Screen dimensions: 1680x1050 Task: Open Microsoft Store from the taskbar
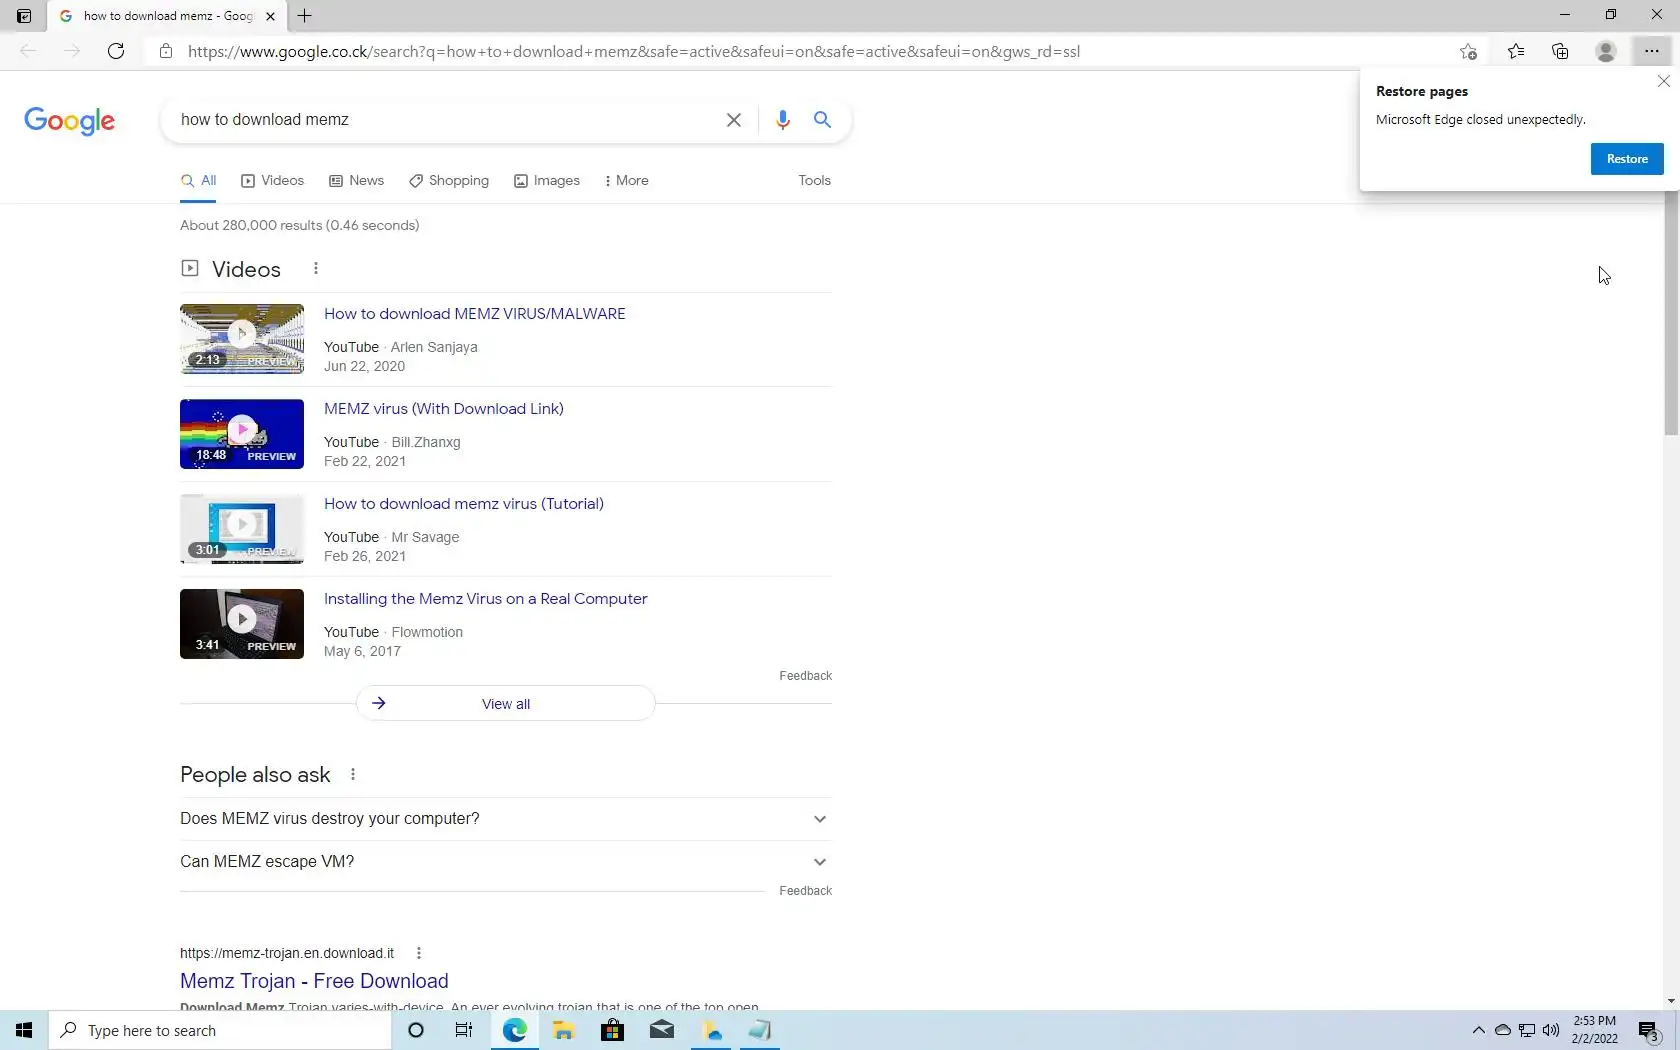coord(612,1031)
